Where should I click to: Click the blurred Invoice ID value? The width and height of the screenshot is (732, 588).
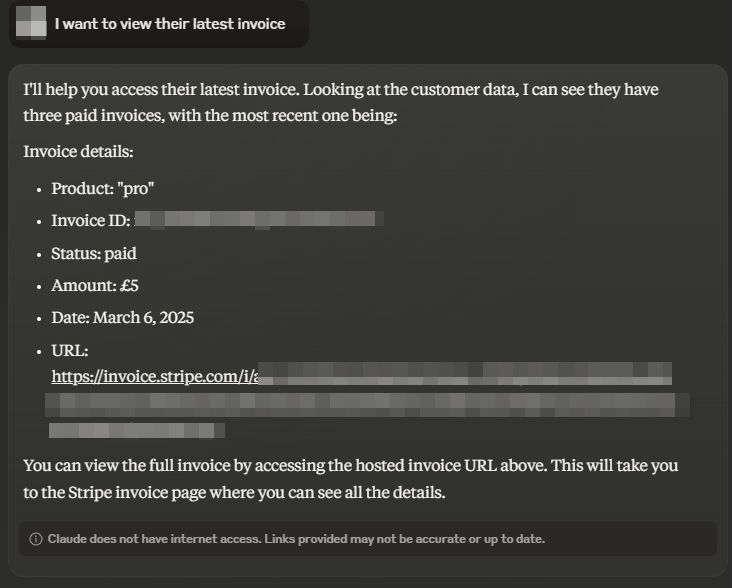coord(259,219)
